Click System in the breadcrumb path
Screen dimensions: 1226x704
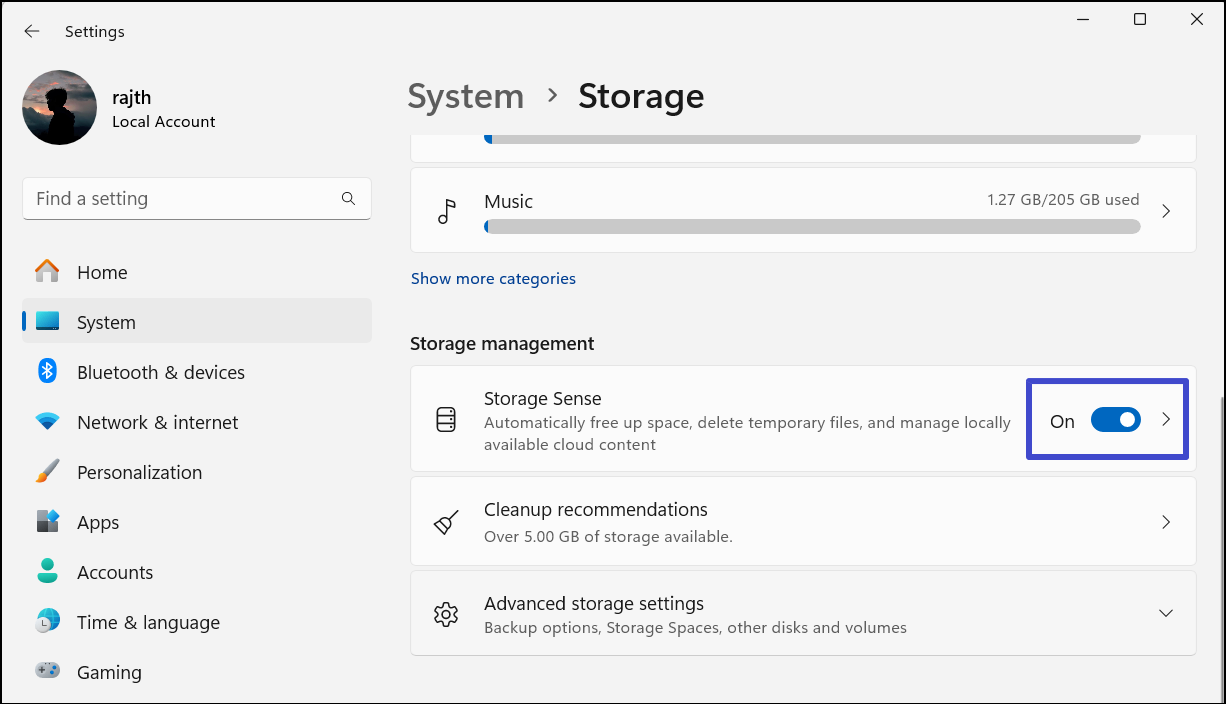465,95
